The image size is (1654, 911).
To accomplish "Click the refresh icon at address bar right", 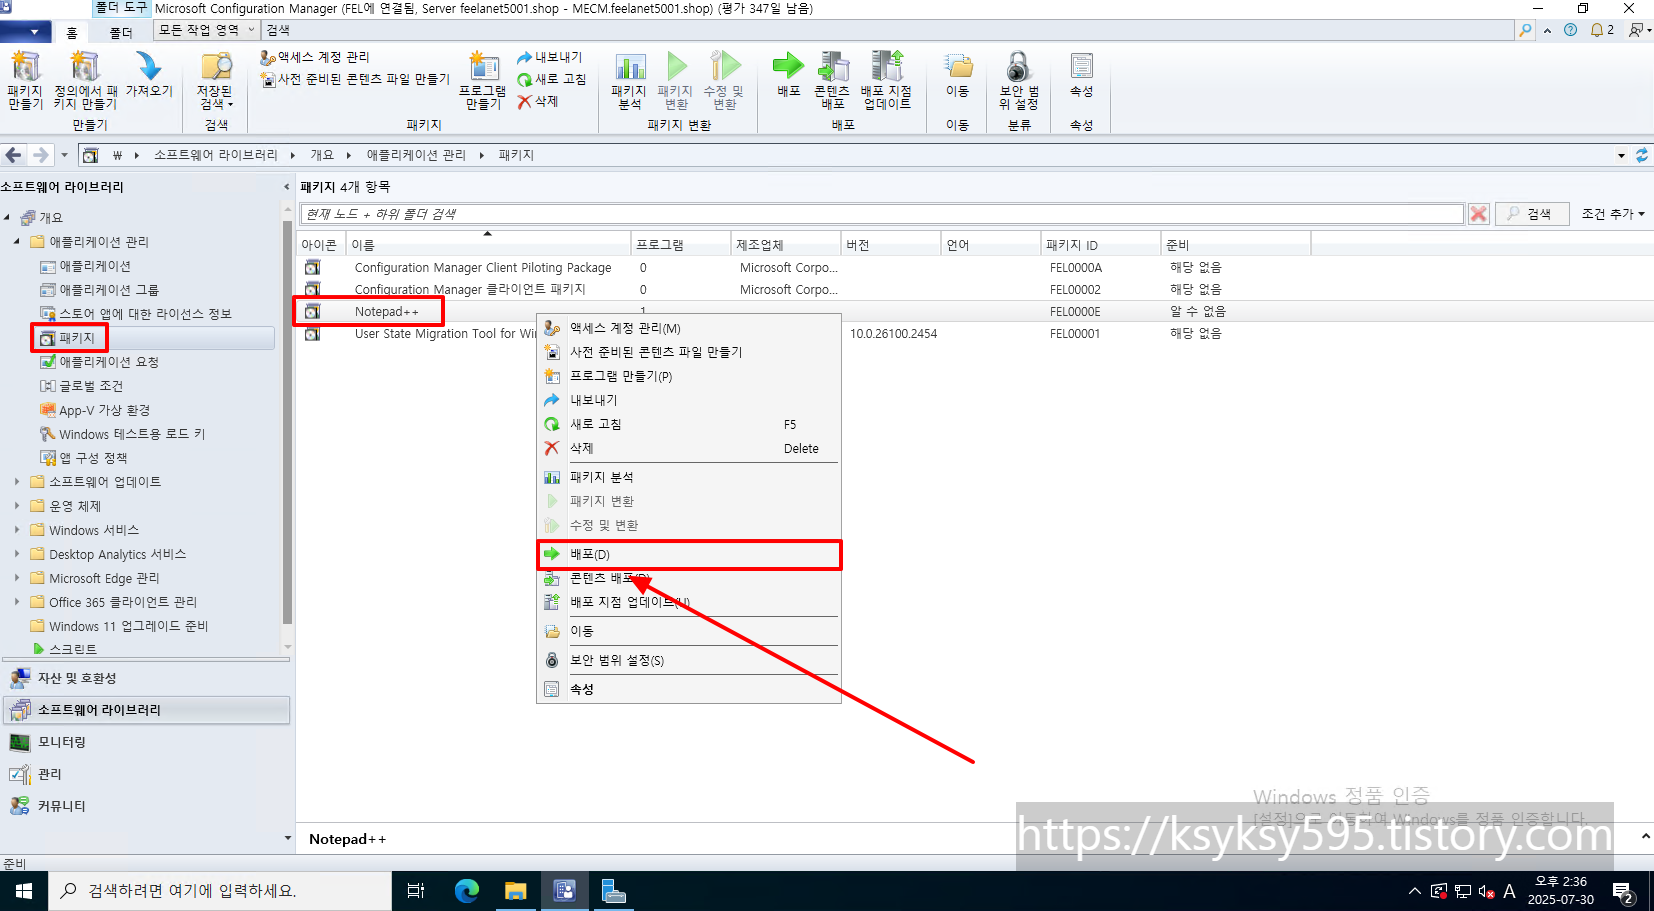I will pos(1641,155).
